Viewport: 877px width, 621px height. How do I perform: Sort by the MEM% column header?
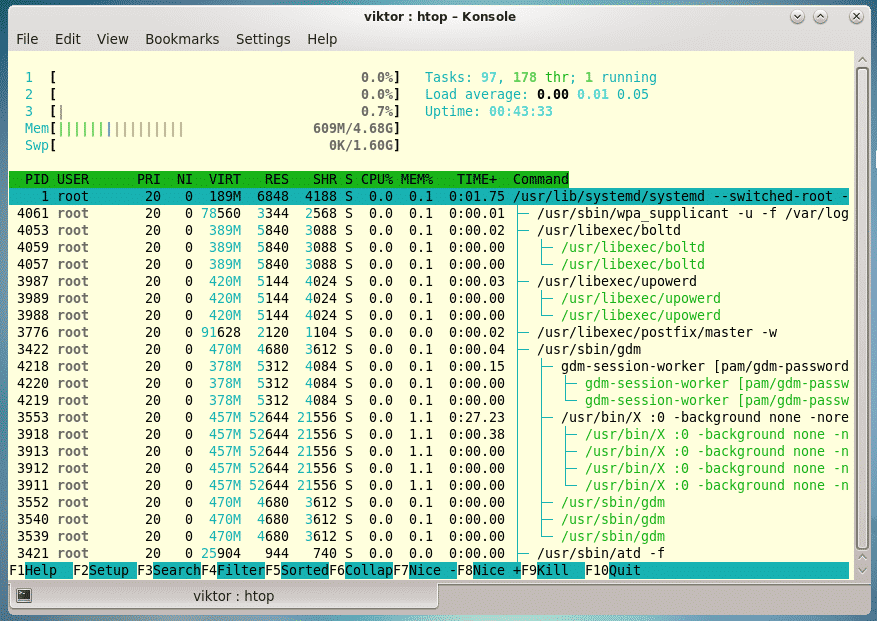click(x=417, y=179)
